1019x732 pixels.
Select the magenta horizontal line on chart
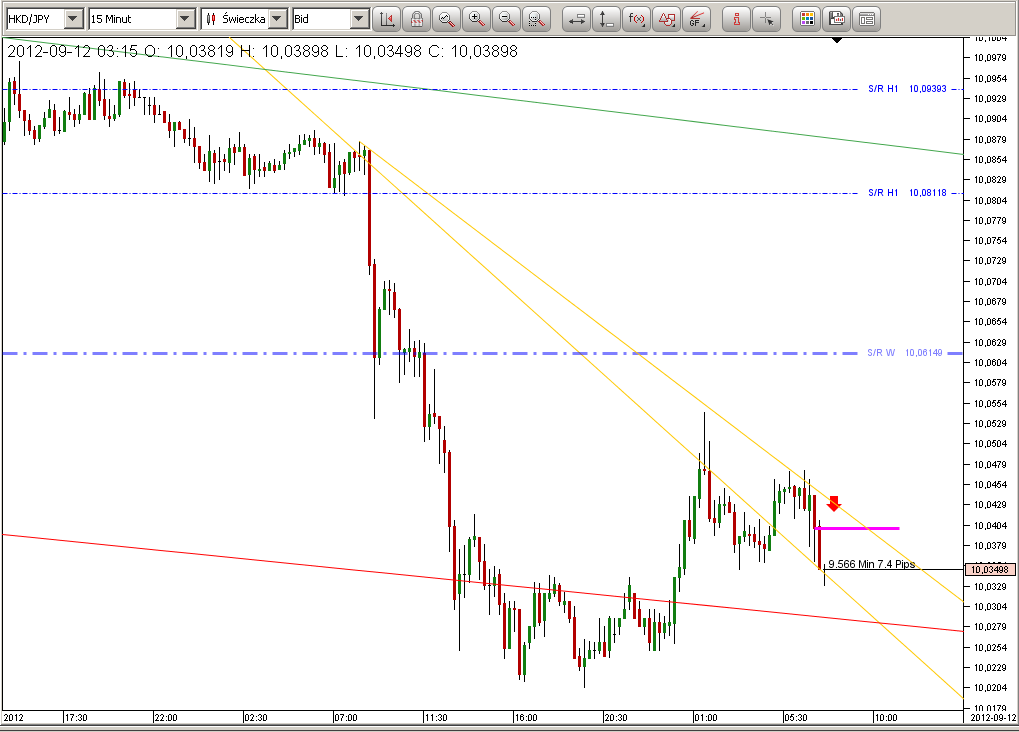tap(857, 529)
